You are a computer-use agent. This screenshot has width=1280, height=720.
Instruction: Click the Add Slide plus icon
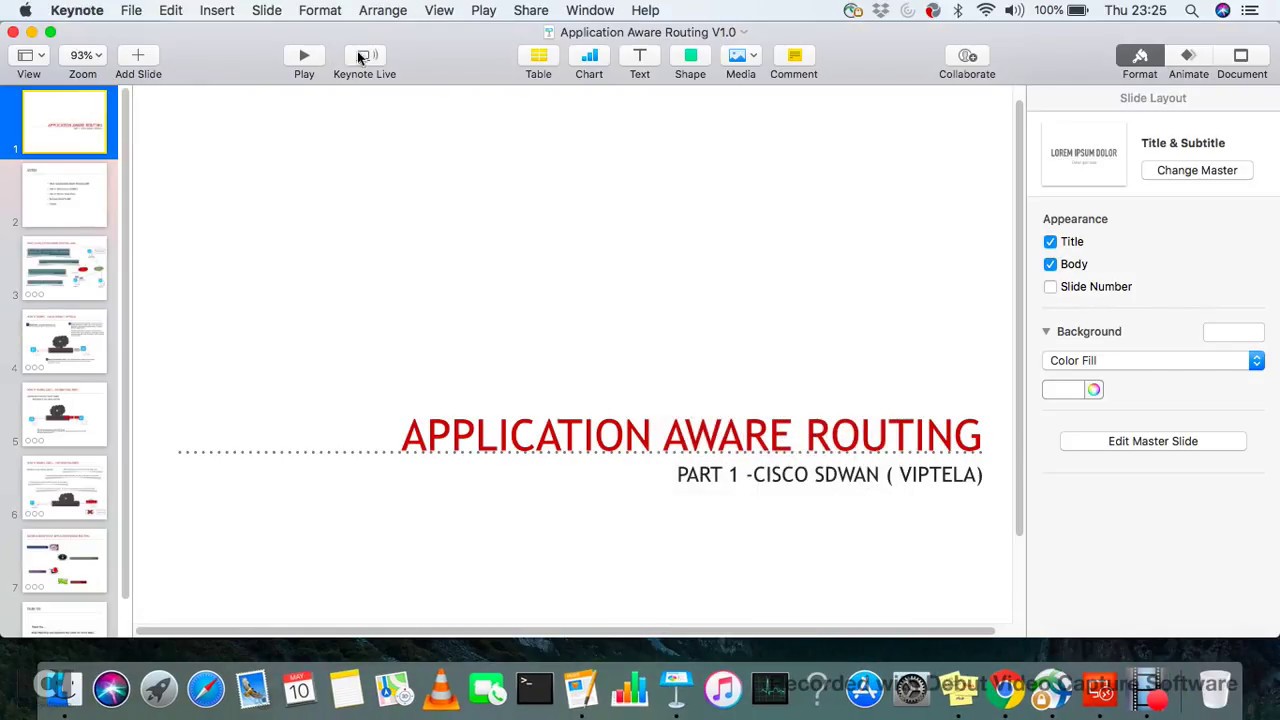click(138, 56)
